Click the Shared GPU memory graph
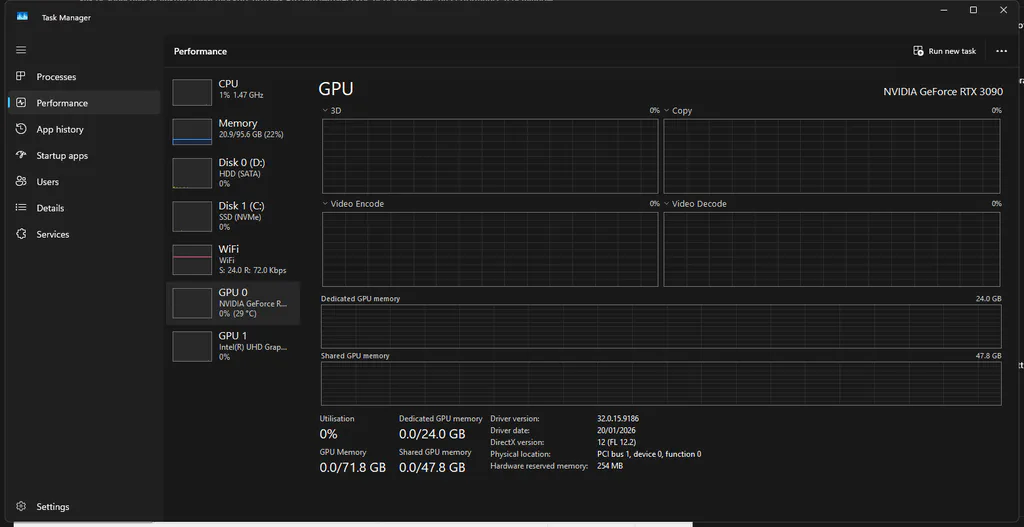Screen dimensions: 1024x527 [661, 383]
